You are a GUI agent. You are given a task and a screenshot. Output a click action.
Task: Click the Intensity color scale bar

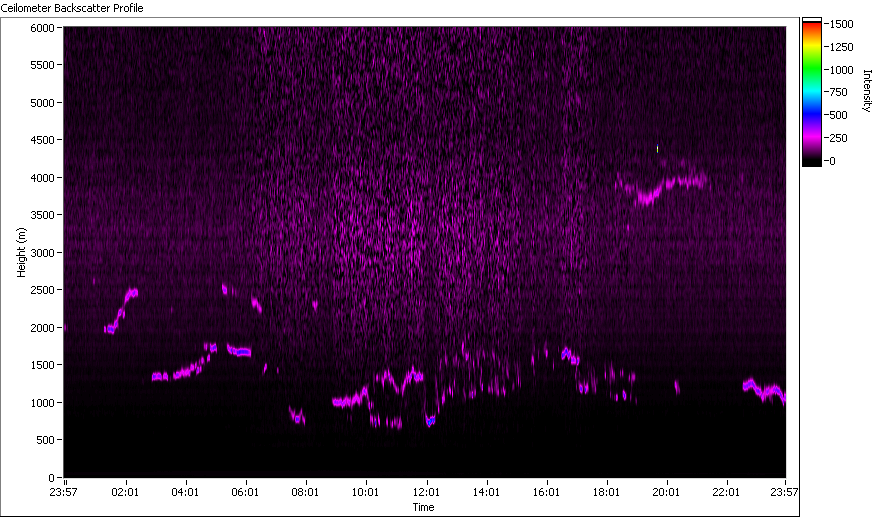coord(812,93)
